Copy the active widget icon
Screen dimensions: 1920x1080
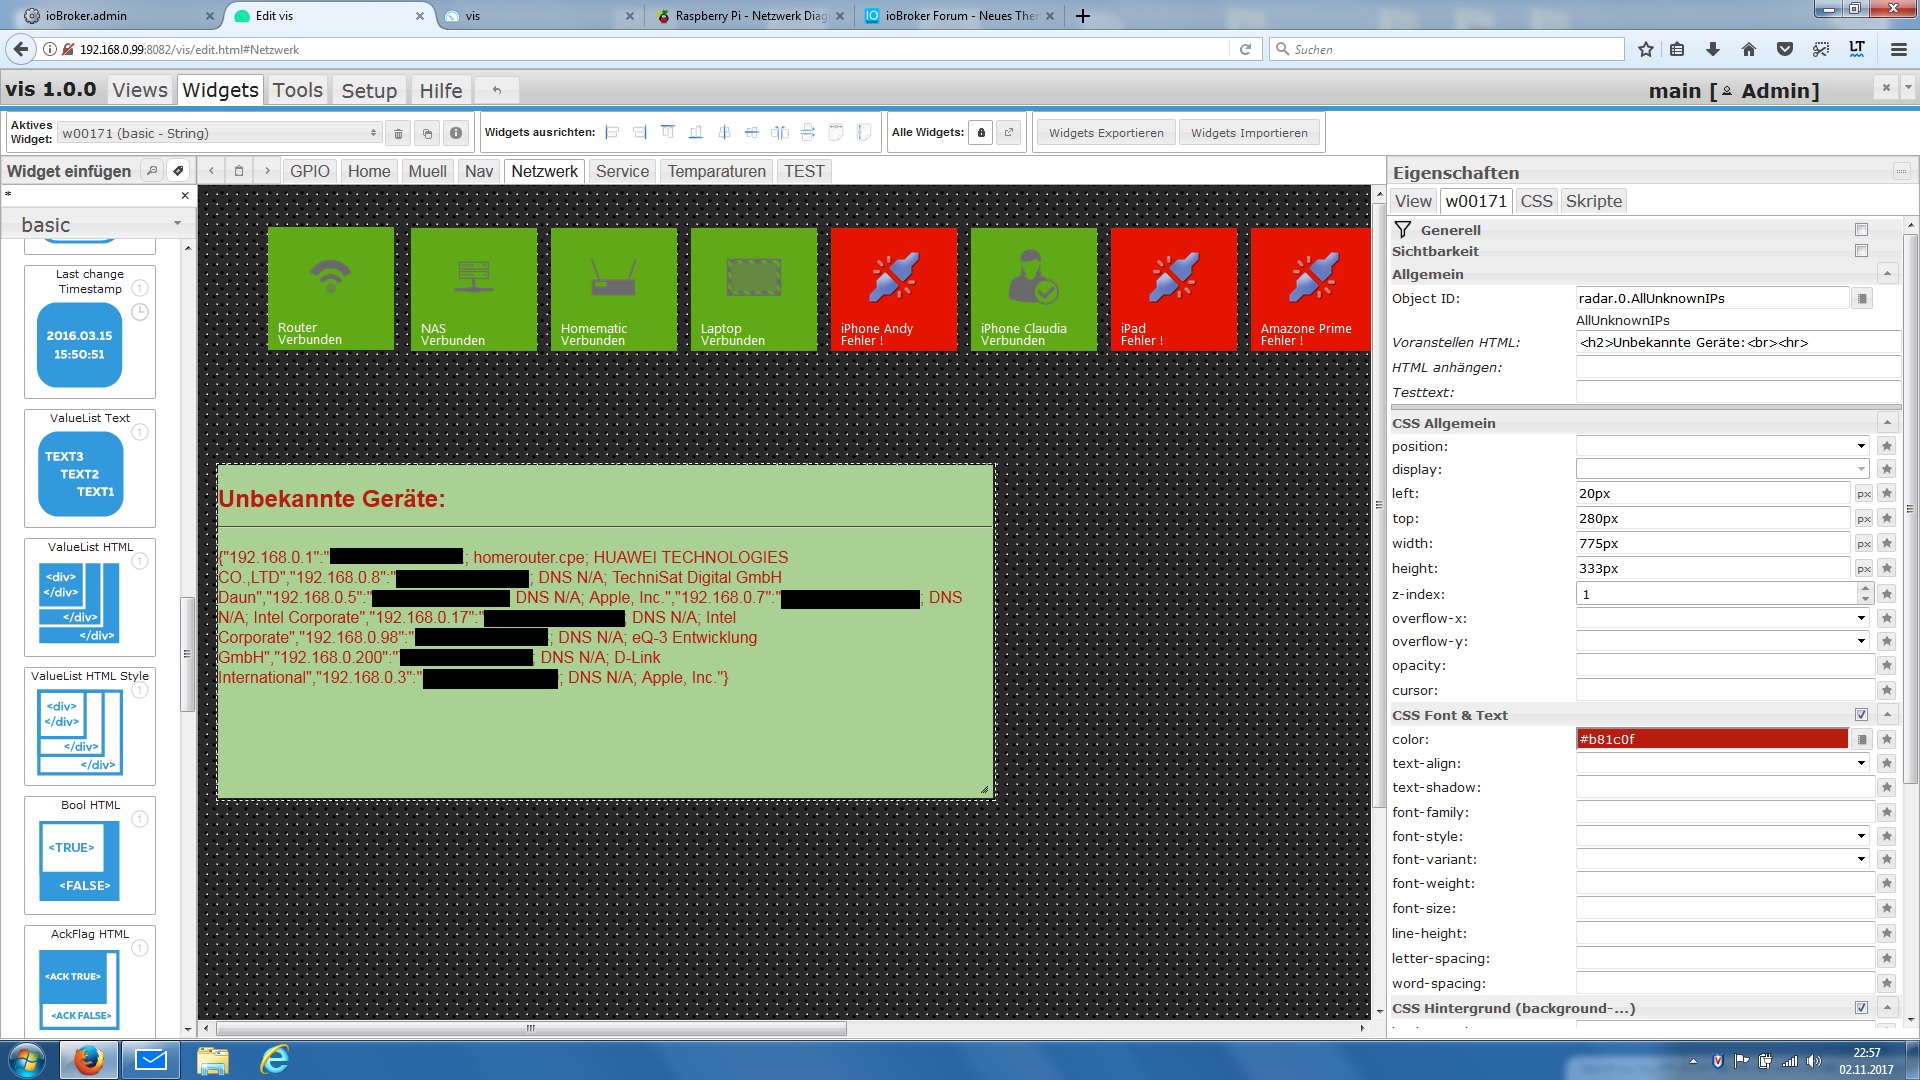(x=427, y=133)
